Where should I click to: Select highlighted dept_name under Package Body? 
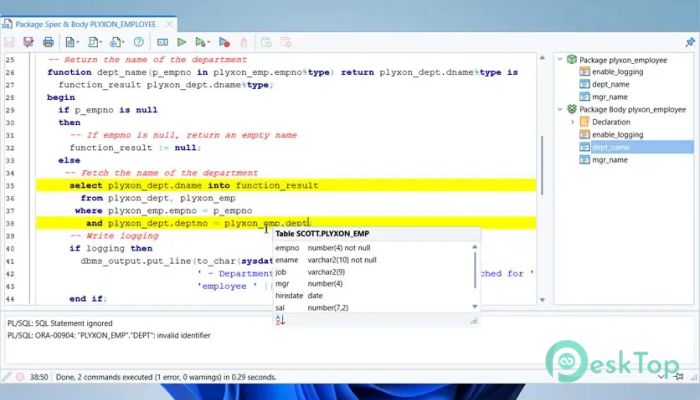click(x=642, y=147)
